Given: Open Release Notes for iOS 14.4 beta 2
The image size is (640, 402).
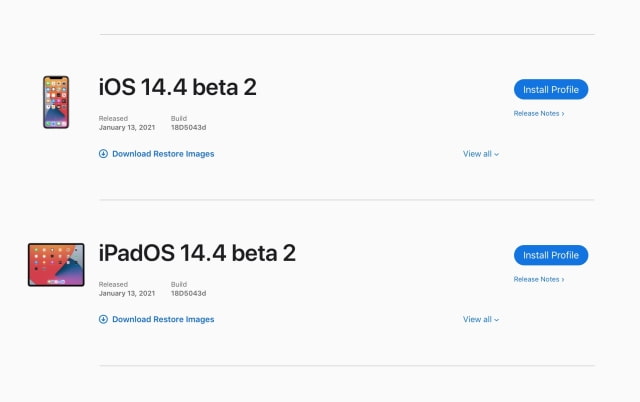Looking at the screenshot, I should tap(538, 113).
